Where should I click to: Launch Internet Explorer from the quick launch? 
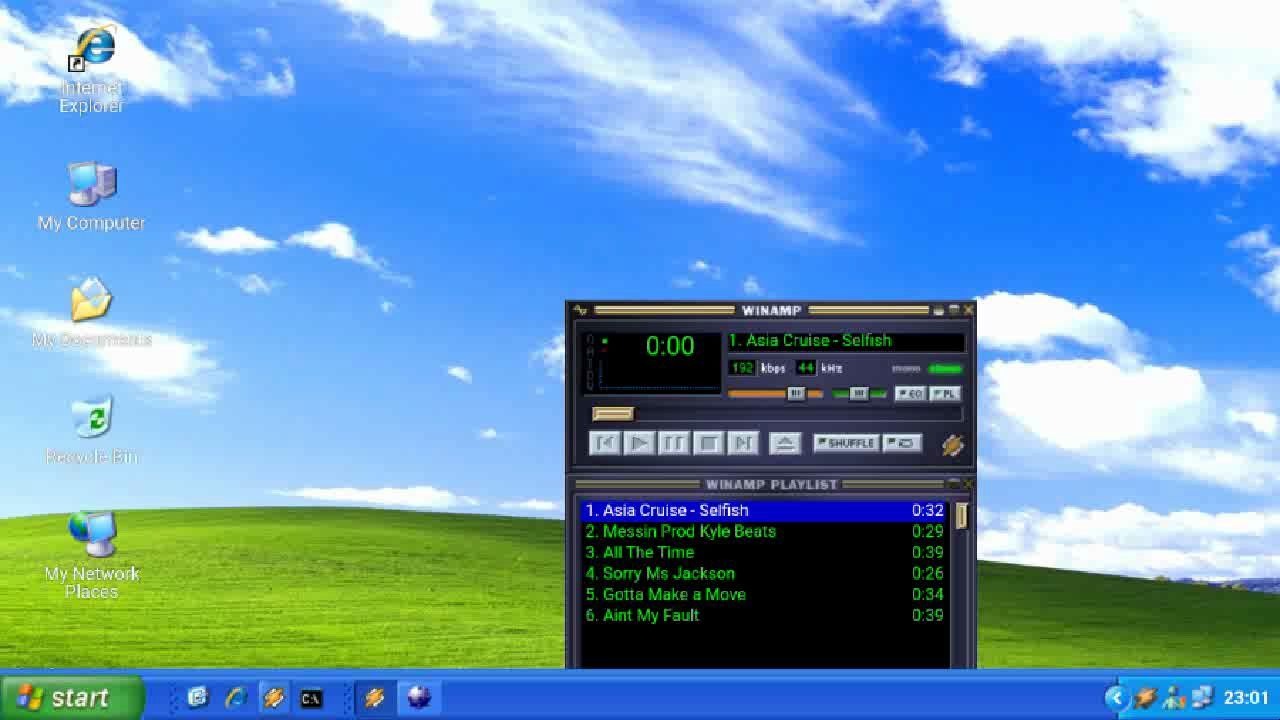click(x=235, y=697)
